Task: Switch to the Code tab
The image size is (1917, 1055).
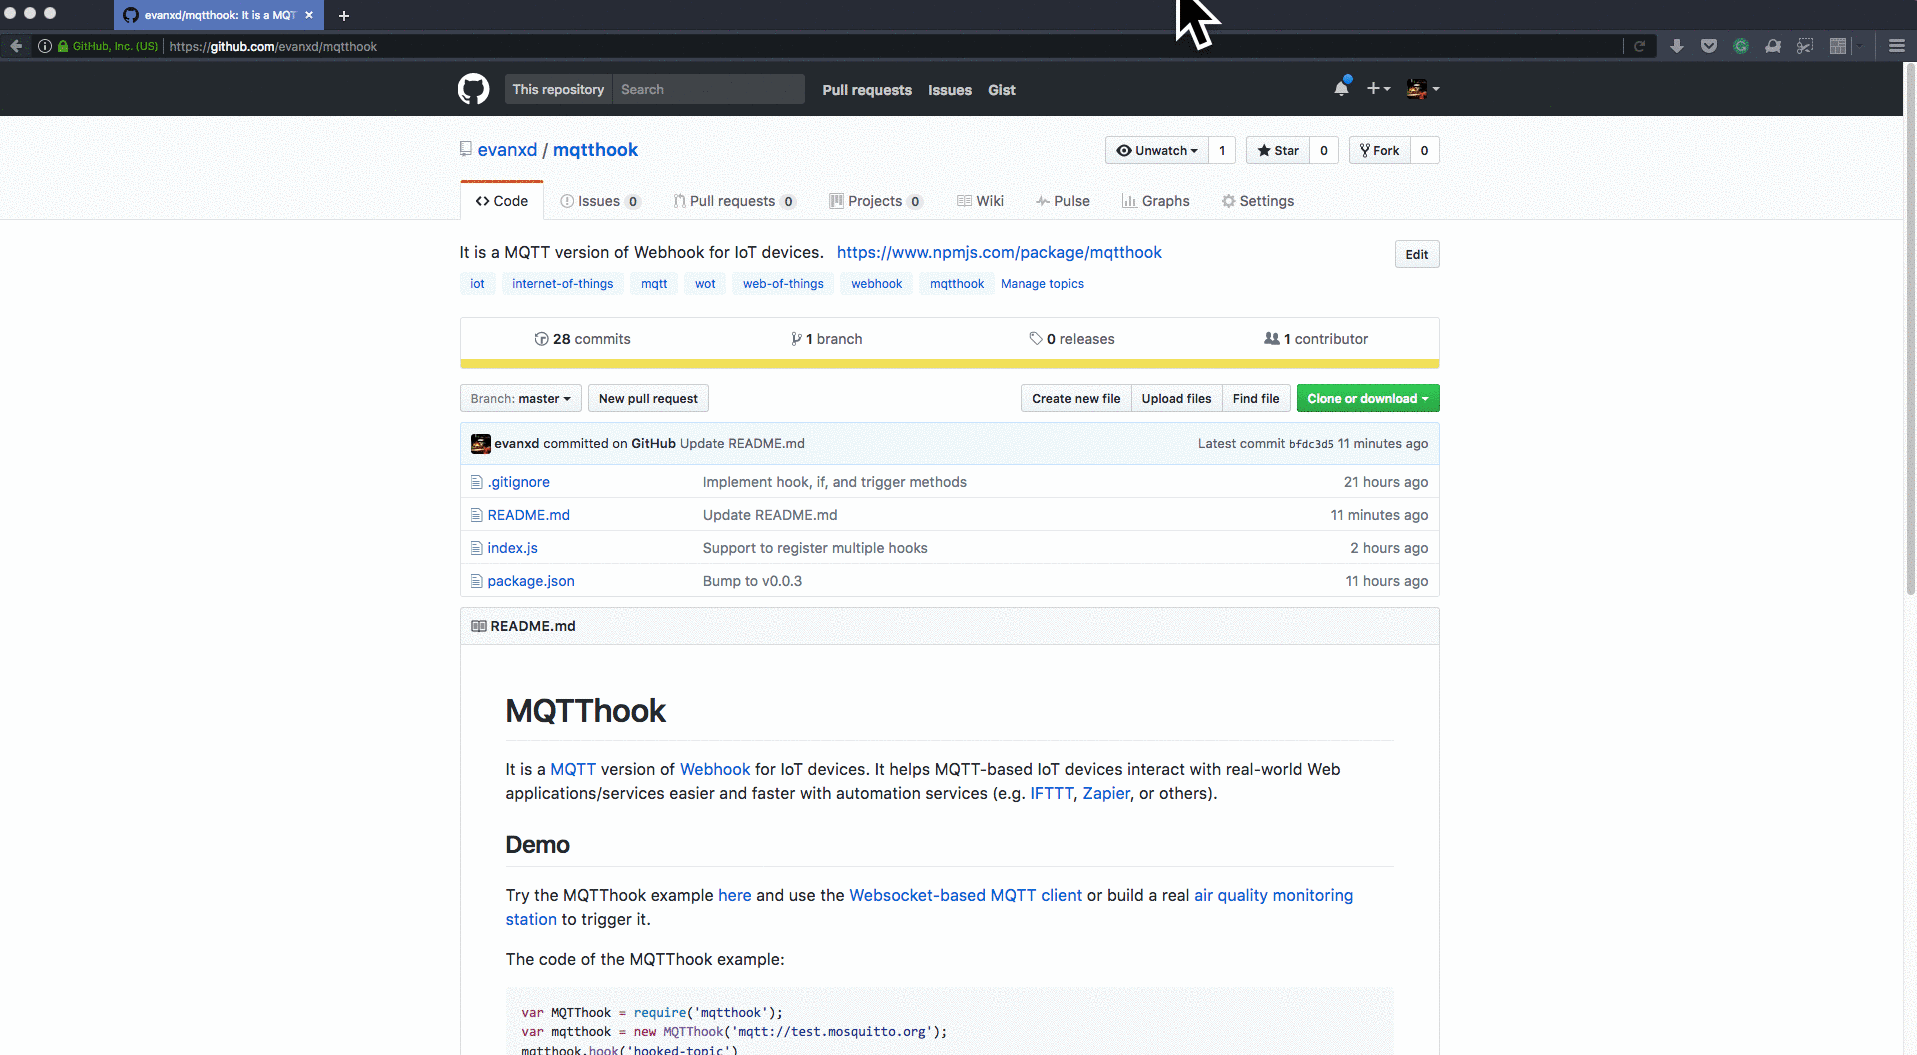Action: click(x=502, y=201)
